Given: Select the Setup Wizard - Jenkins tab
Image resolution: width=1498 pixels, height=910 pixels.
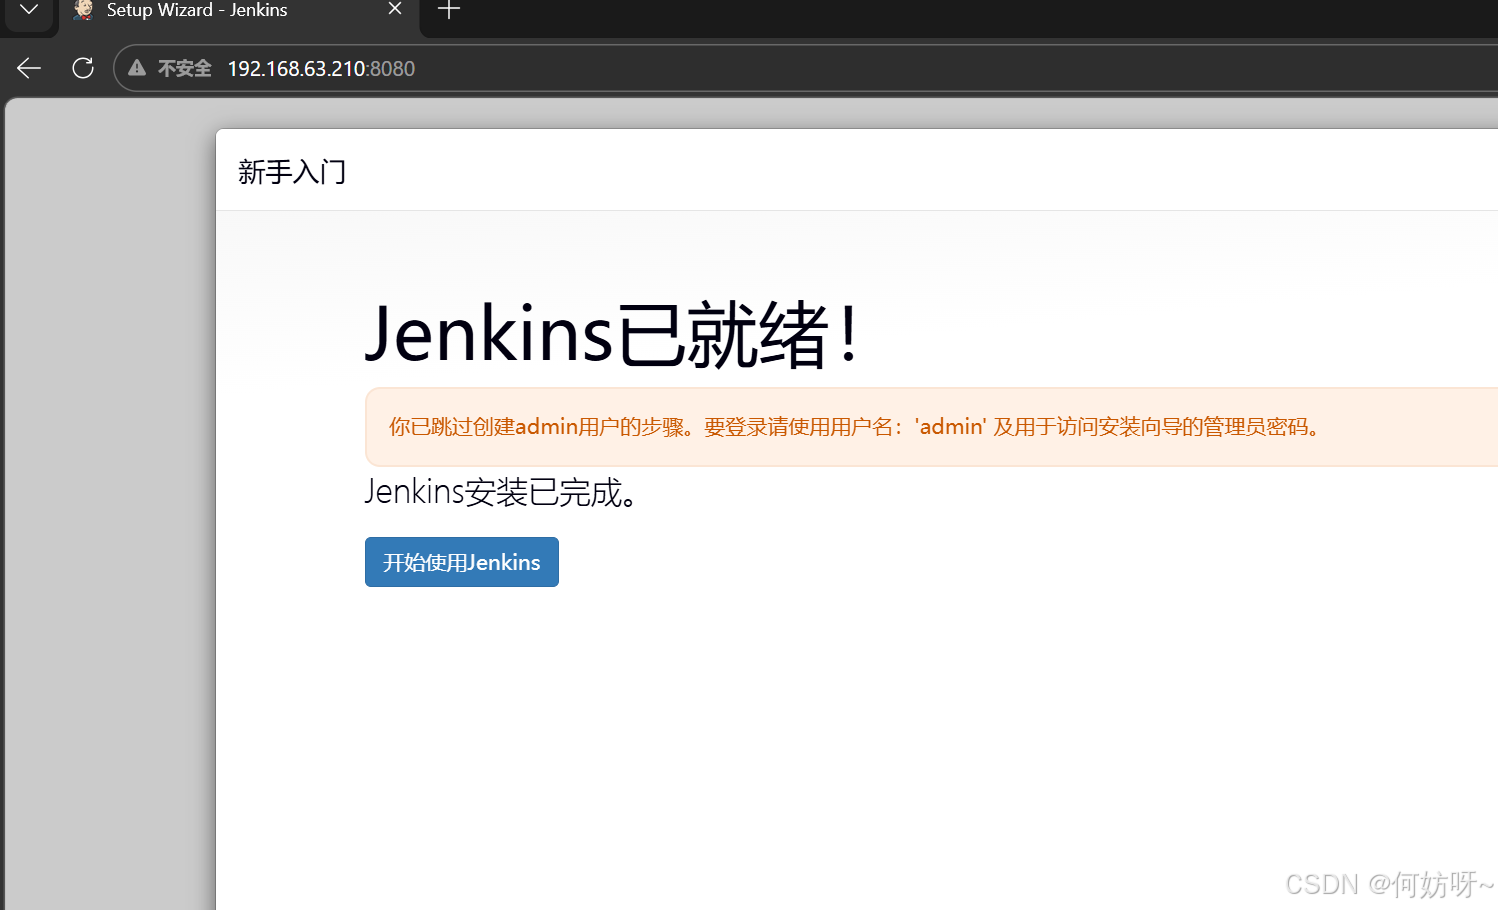Looking at the screenshot, I should [x=240, y=12].
